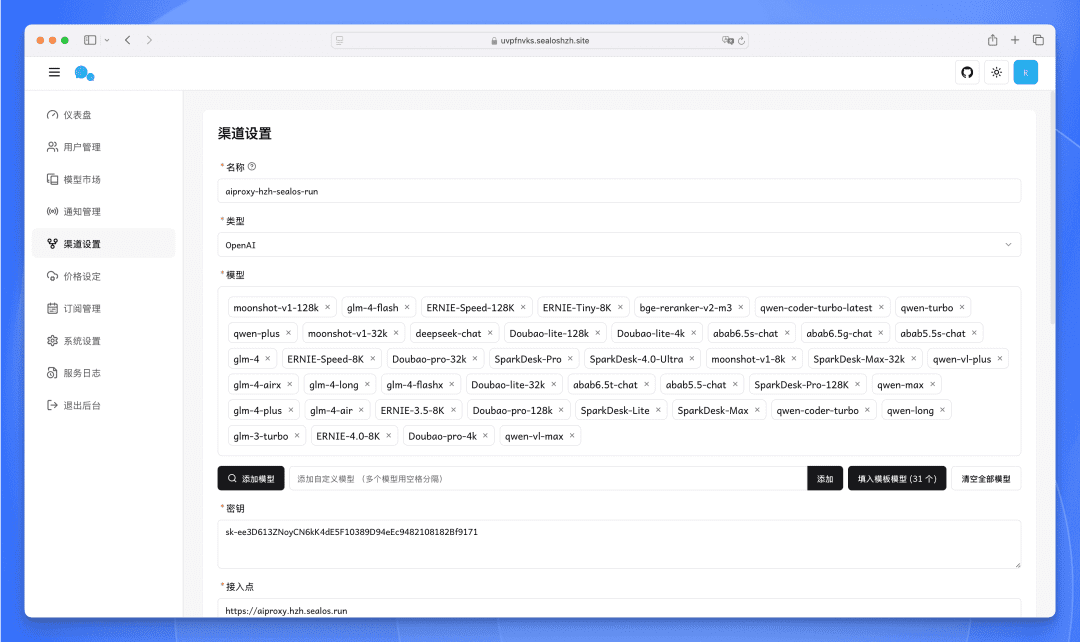Remove the SparkDesk-Lite model tag
This screenshot has width=1080, height=642.
(658, 410)
